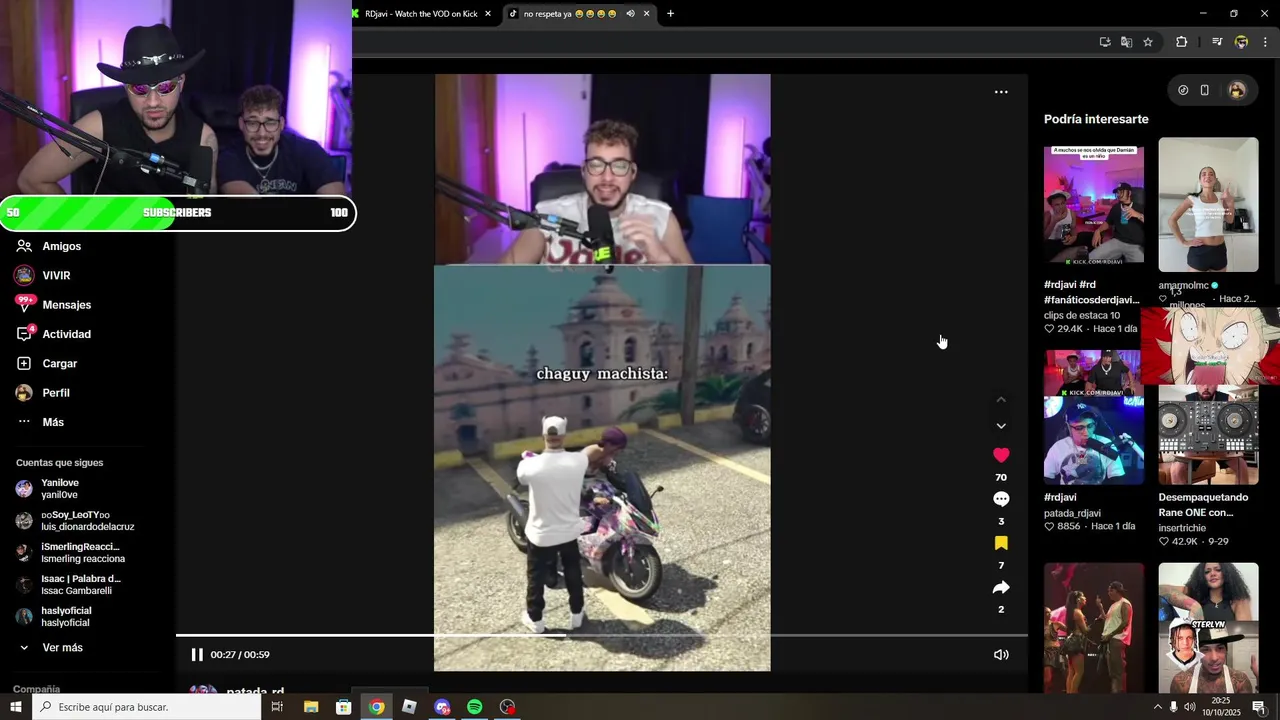Open recommended video by patada_rdjavi
1280x720 pixels.
point(1094,417)
